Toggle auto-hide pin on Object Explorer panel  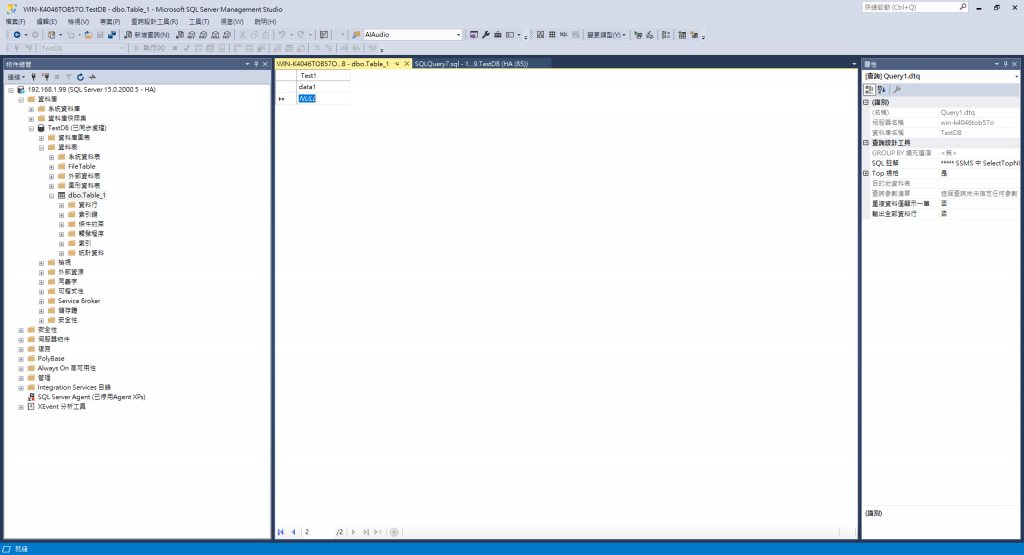pos(256,64)
